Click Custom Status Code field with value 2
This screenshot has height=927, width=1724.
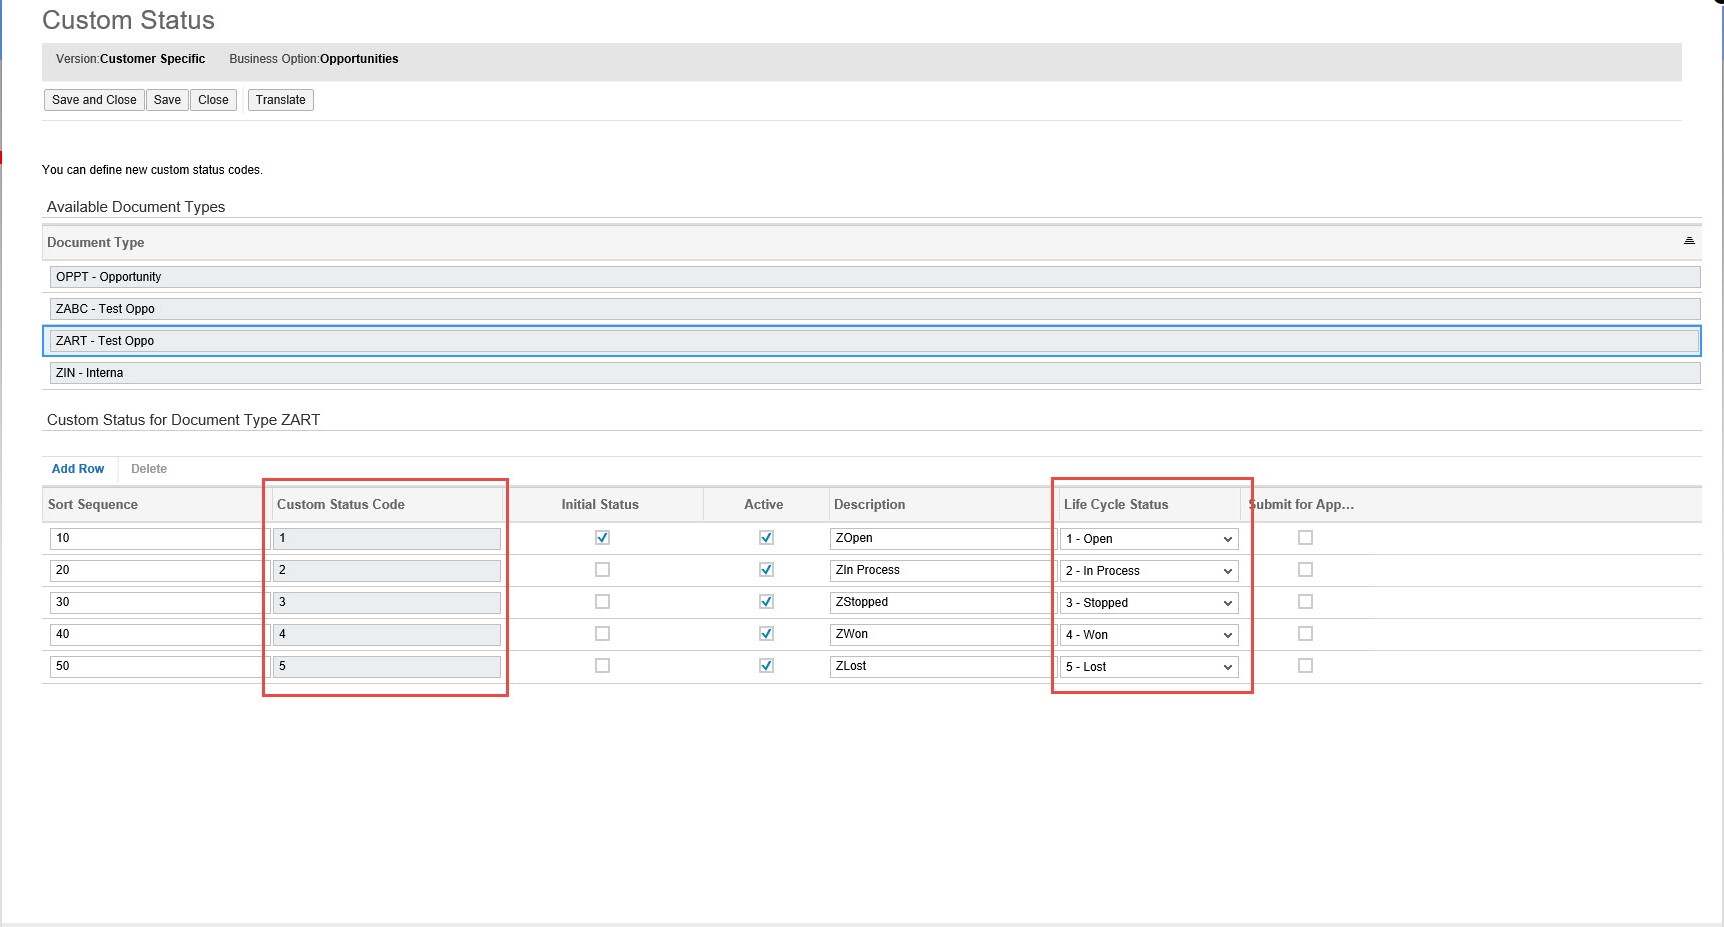387,570
